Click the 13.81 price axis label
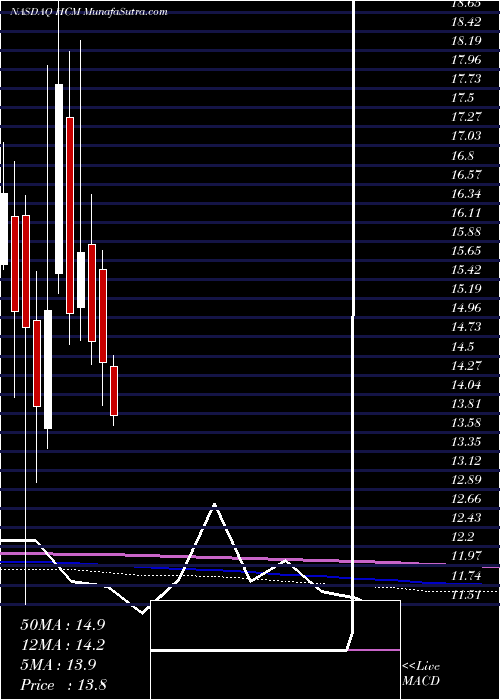500x700 pixels. [x=466, y=404]
